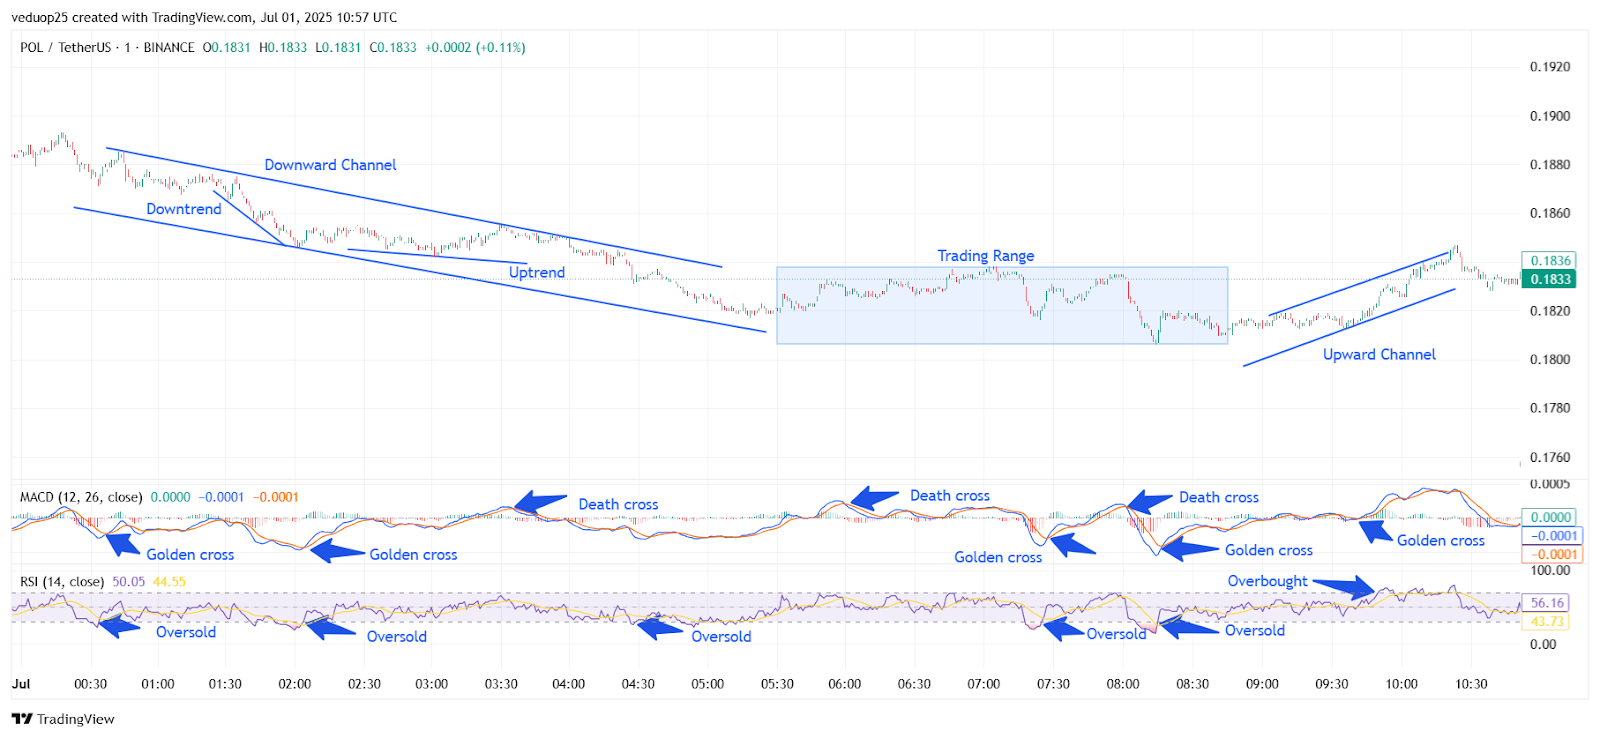
Task: Click the 05:30 time axis label
Action: [777, 684]
